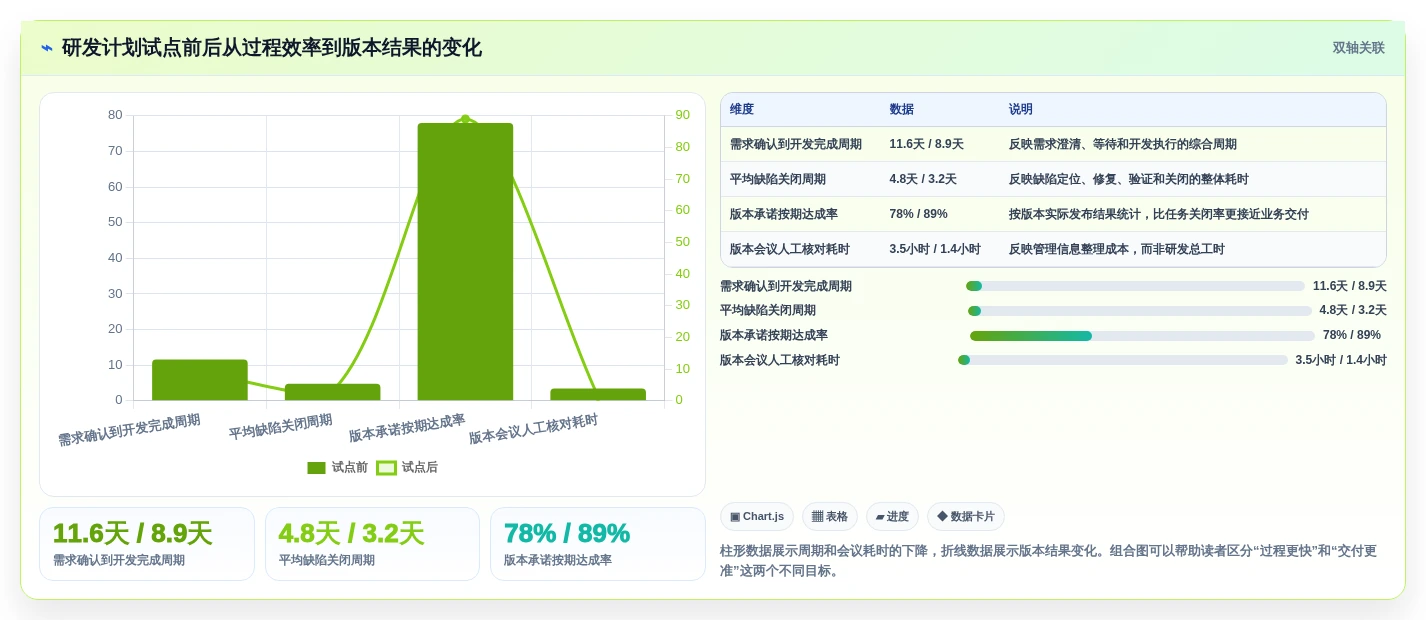Click the 维度 column header
The width and height of the screenshot is (1426, 620).
pos(742,110)
